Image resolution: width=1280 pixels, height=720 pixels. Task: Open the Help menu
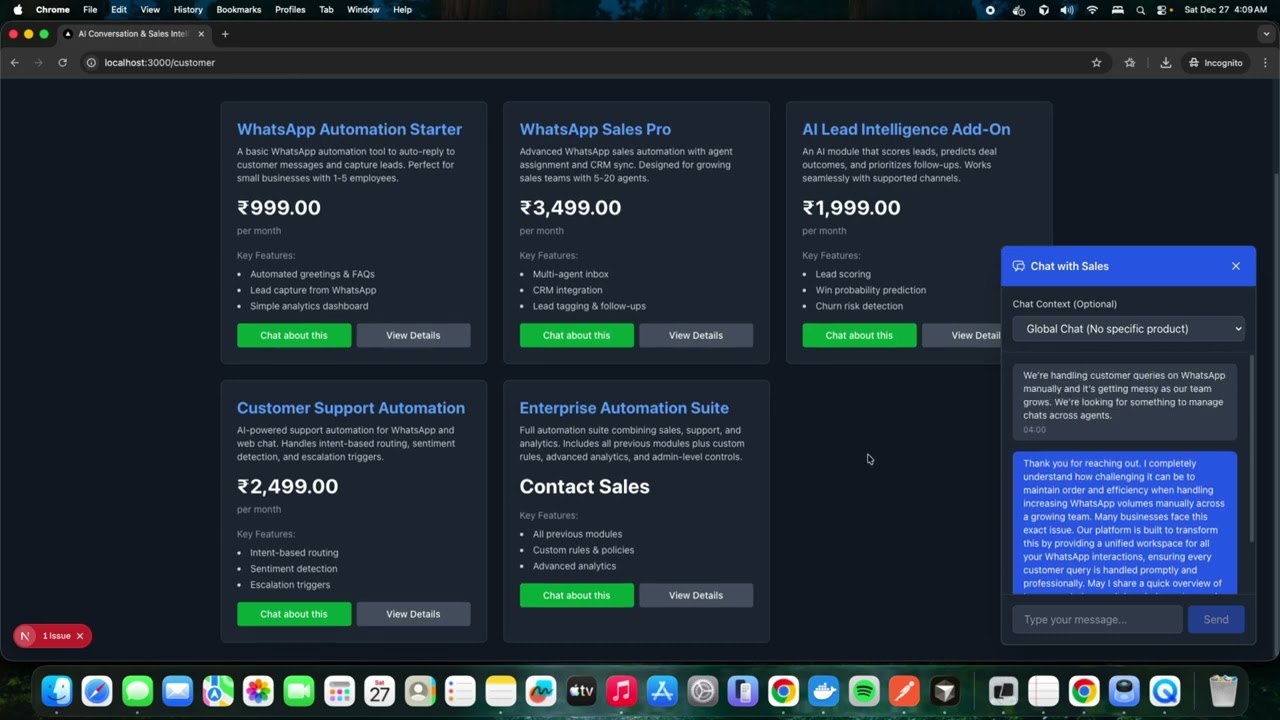[402, 9]
